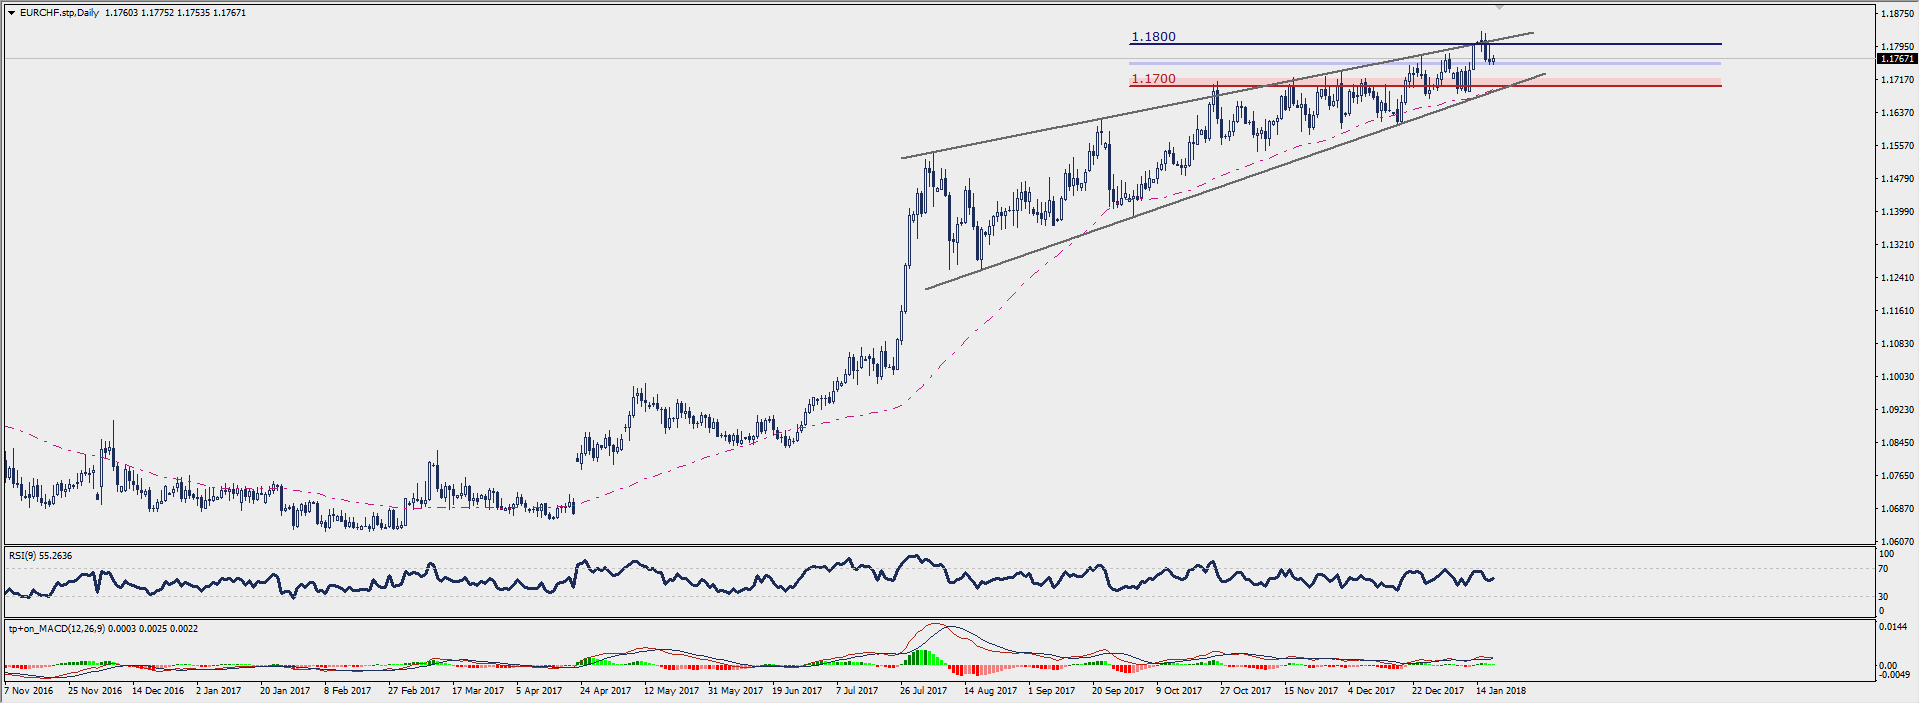Click the 15 Nov 2017 date label
The height and width of the screenshot is (704, 1920).
point(1311,691)
